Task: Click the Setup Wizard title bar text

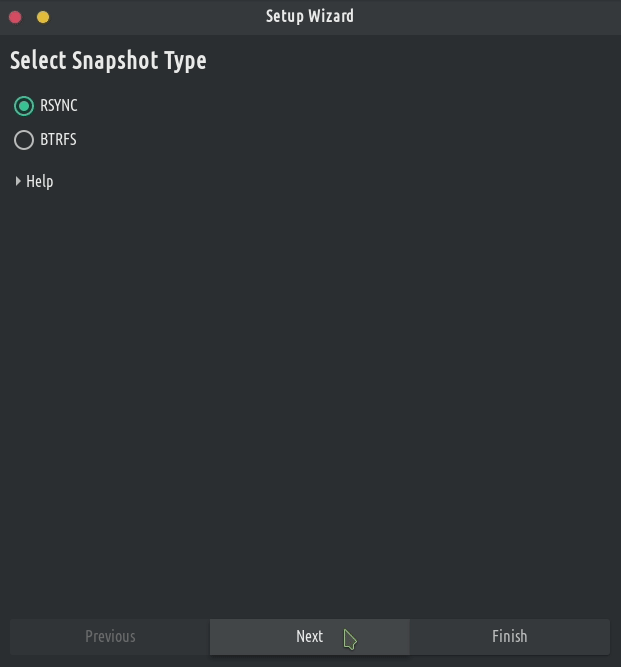Action: 310,16
